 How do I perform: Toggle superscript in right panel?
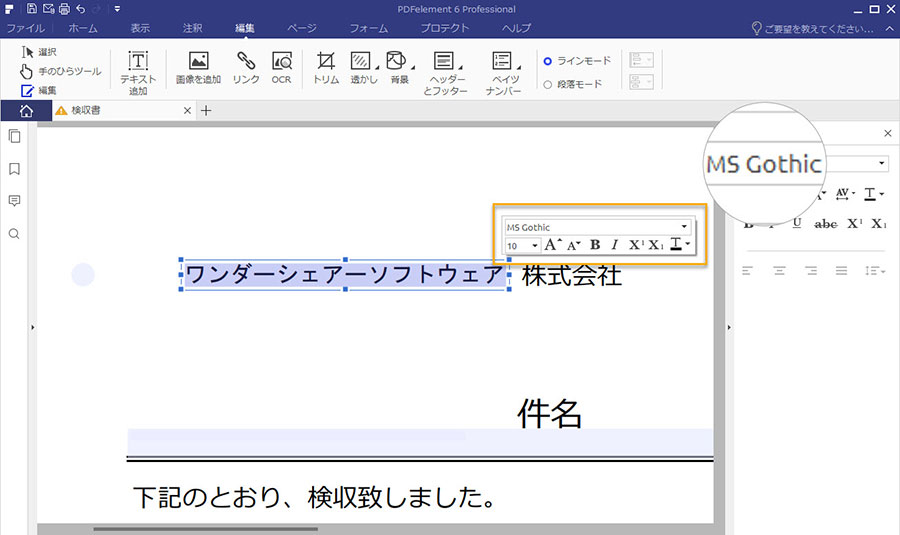click(x=855, y=223)
